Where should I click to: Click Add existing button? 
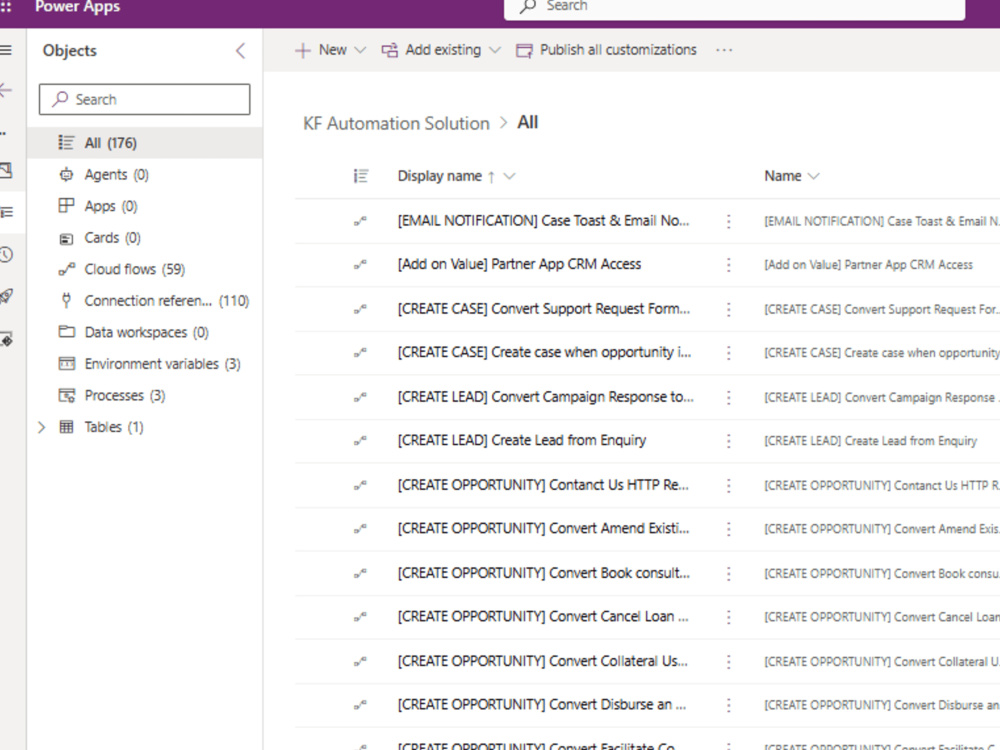[x=432, y=50]
